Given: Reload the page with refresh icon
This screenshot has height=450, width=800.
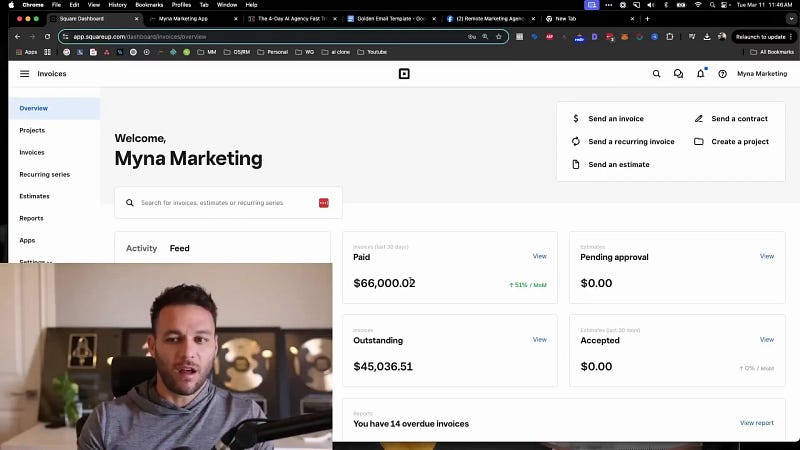Looking at the screenshot, I should click(x=47, y=37).
